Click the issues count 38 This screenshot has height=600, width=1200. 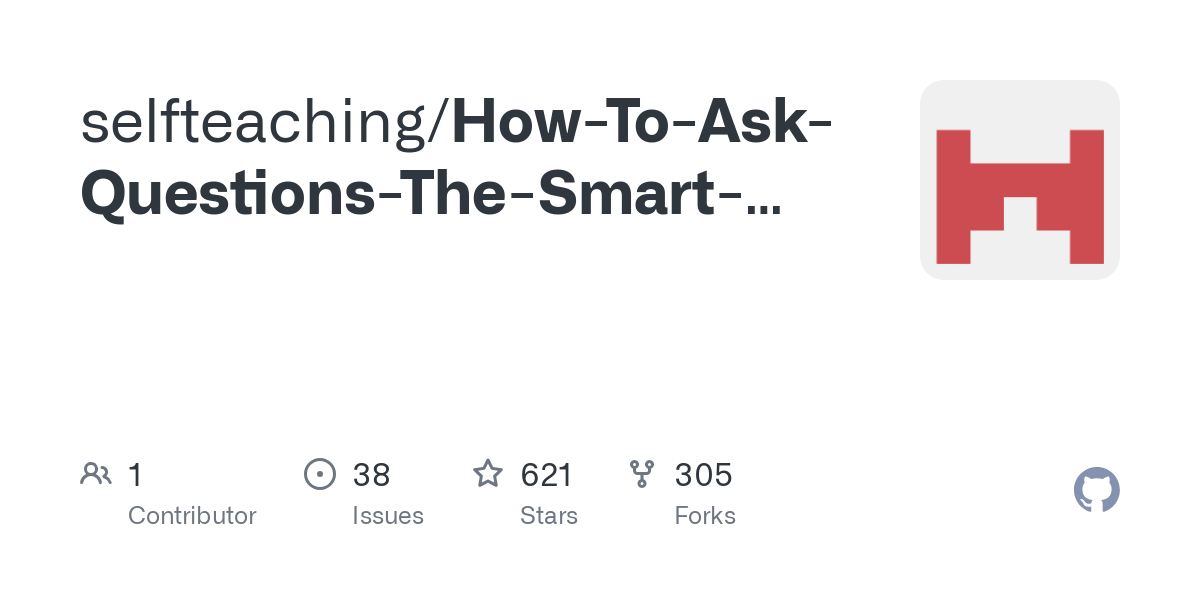click(x=371, y=475)
